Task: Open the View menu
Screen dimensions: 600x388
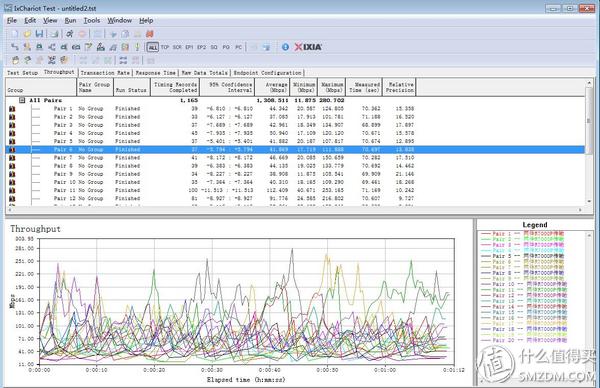Action: coord(50,21)
